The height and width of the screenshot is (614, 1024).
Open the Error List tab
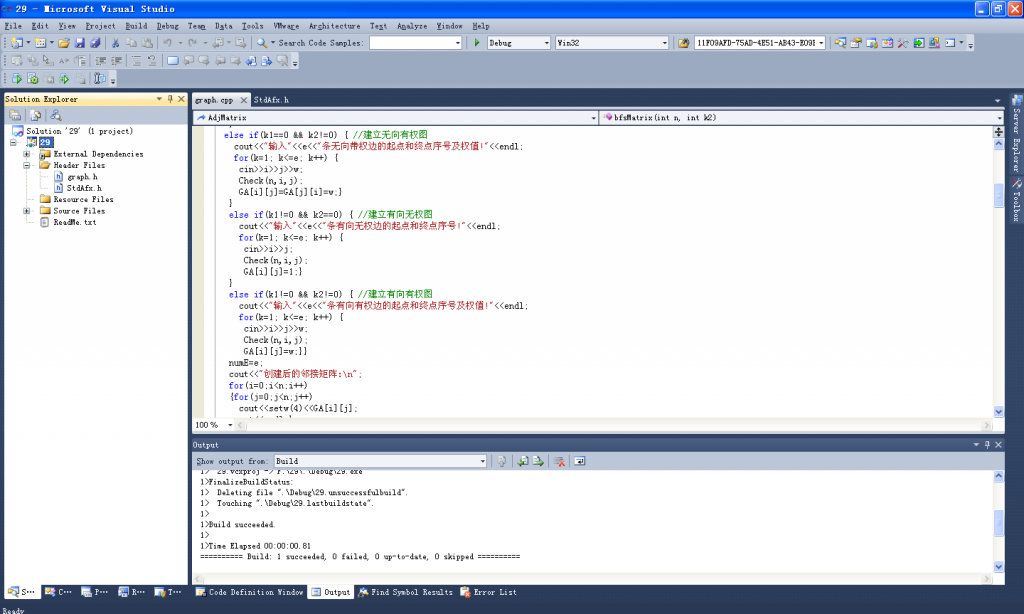pyautogui.click(x=488, y=592)
